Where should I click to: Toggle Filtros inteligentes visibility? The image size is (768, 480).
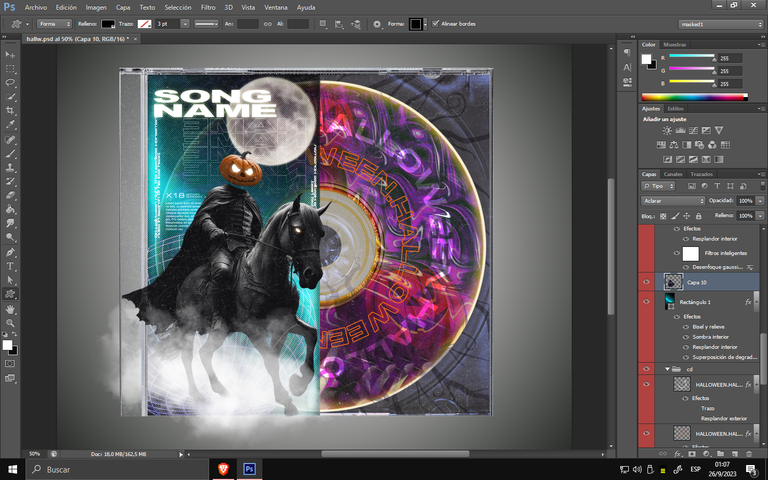pyautogui.click(x=676, y=253)
